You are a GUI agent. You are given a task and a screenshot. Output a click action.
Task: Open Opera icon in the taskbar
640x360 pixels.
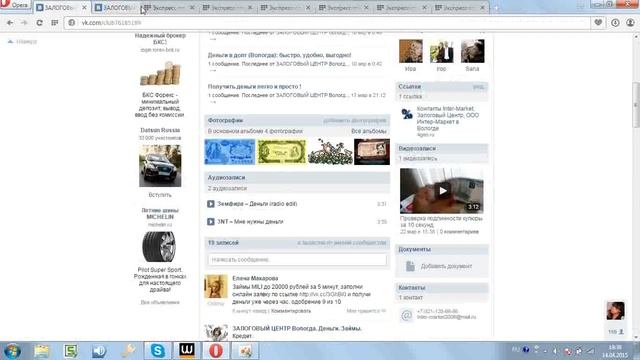[216, 351]
